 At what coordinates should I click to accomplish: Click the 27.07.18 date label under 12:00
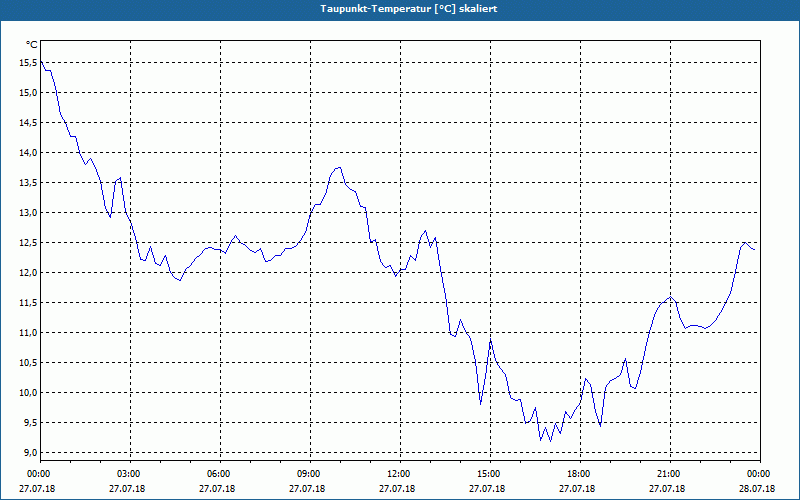(397, 489)
